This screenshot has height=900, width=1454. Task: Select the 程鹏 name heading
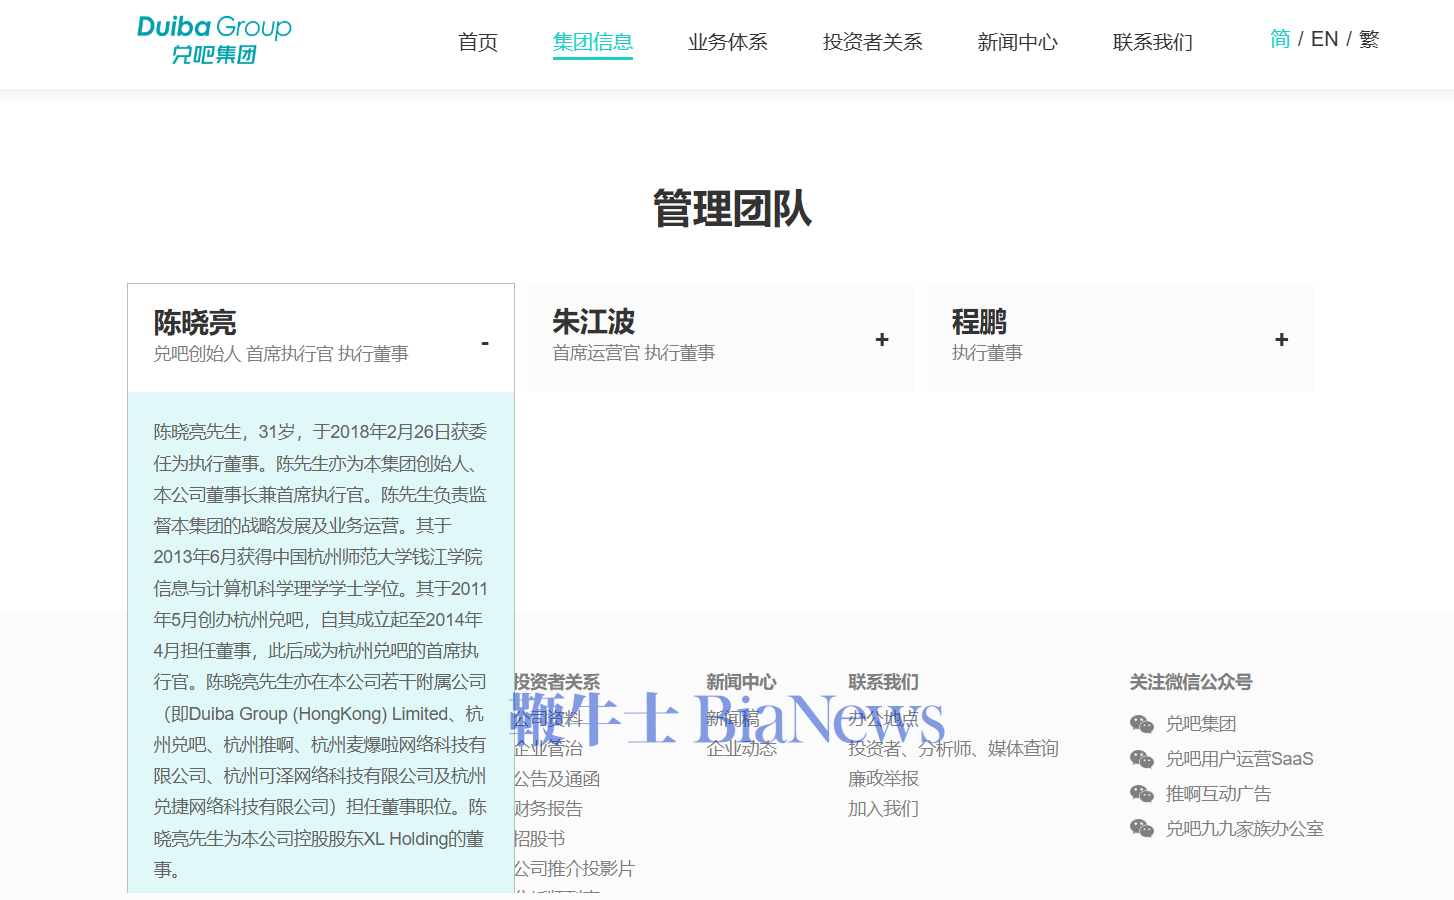point(980,321)
